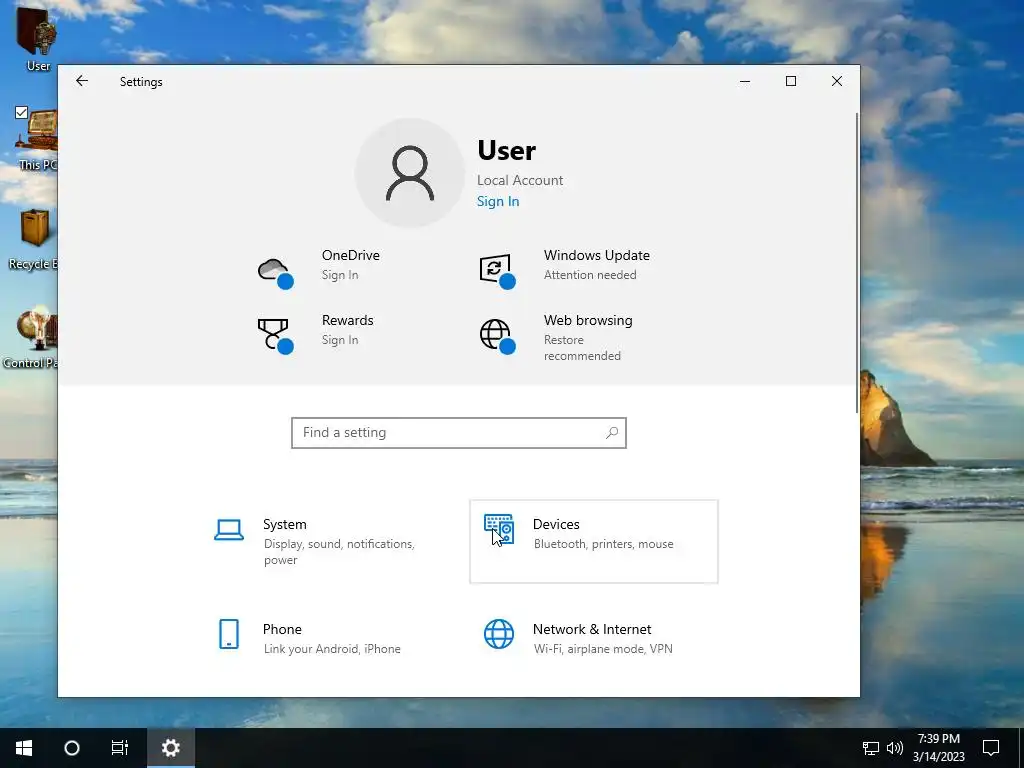Open the network tray icon

click(871, 748)
